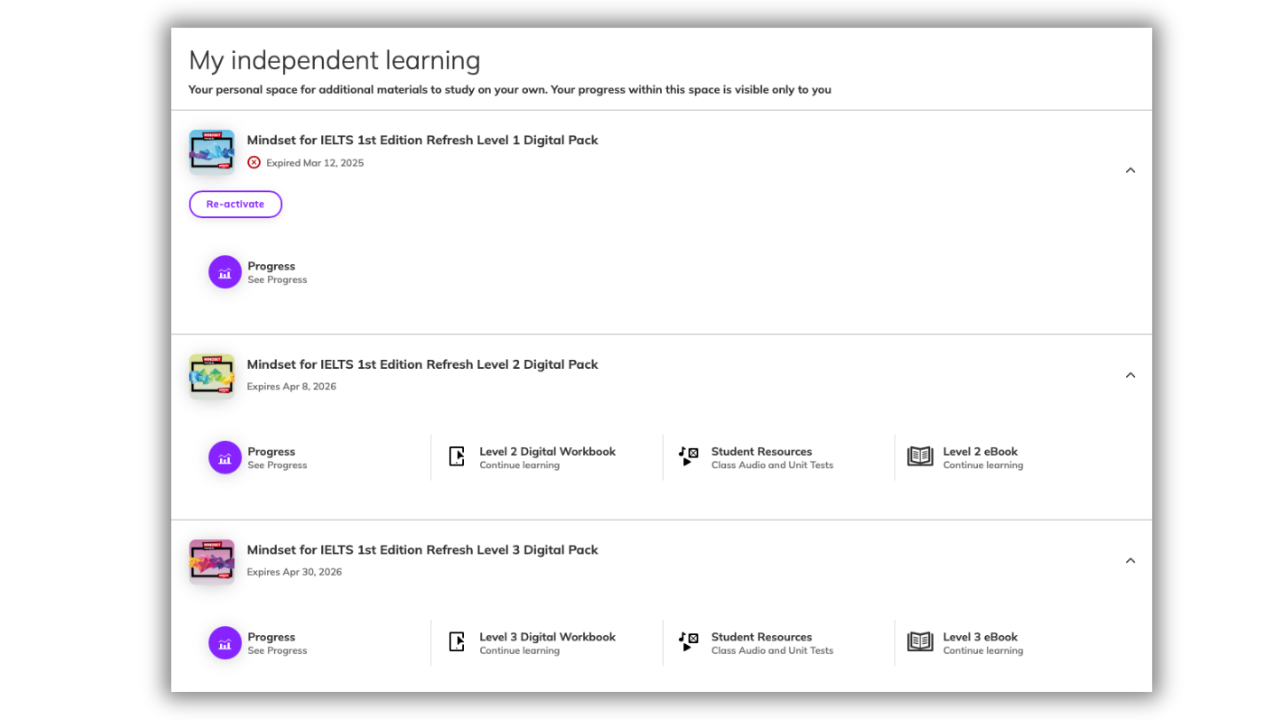Click the 'Your personal space' description text
This screenshot has height=720, width=1280.
point(510,90)
